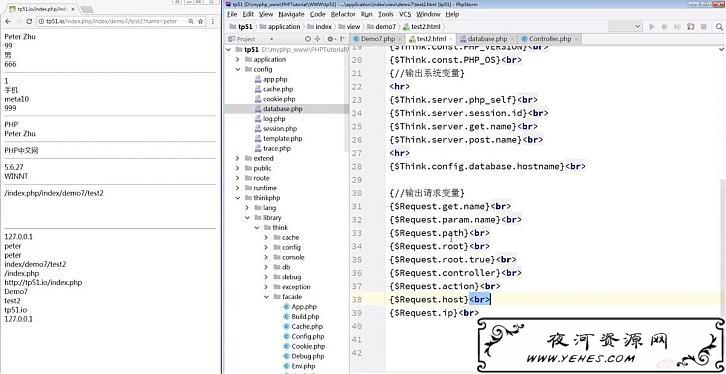The height and width of the screenshot is (374, 726).
Task: Open the Refactor menu
Action: (x=343, y=14)
